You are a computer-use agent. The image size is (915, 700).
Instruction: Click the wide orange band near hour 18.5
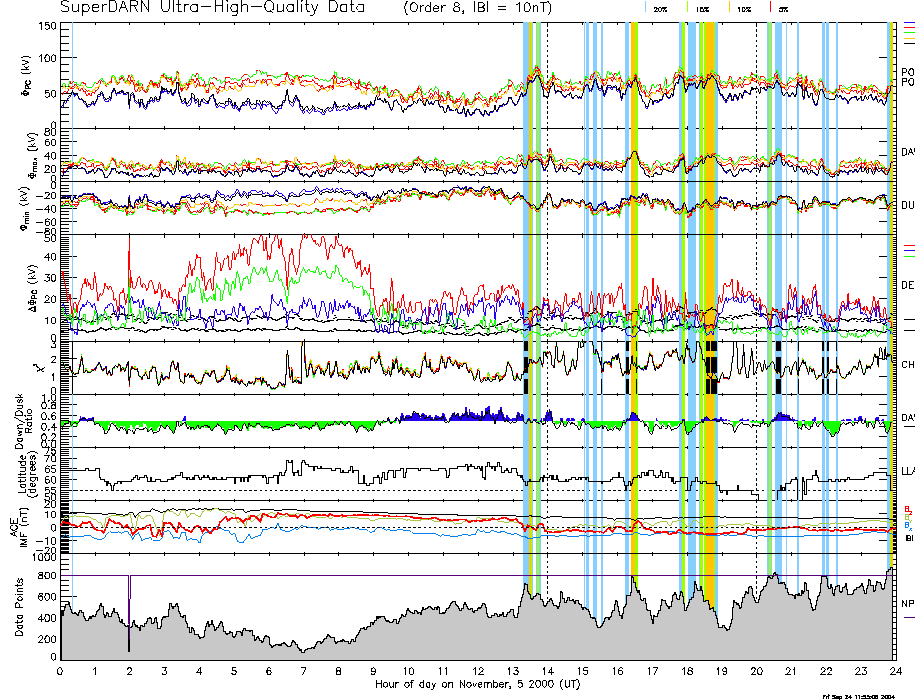(708, 300)
